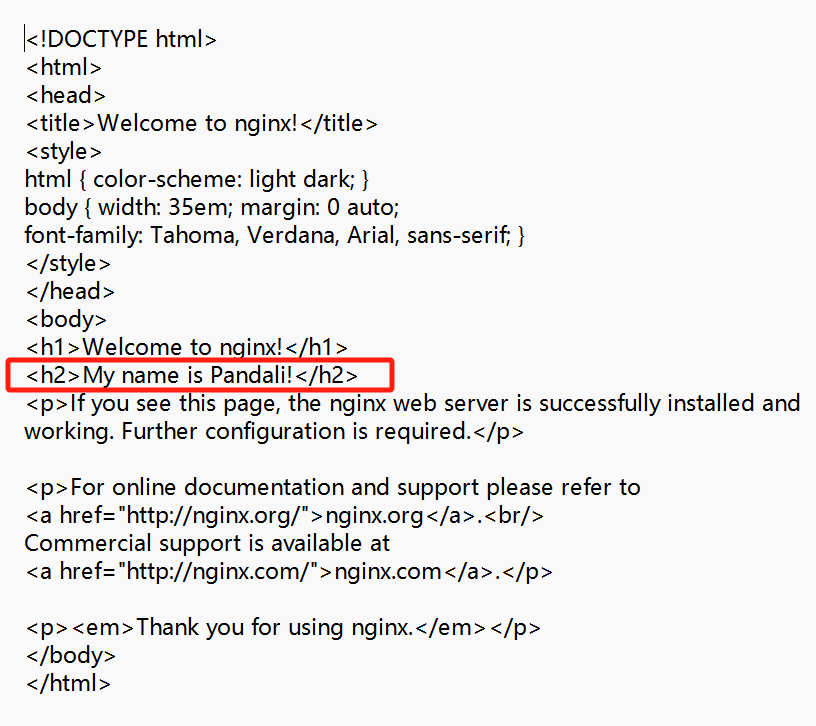Click the nginx.com href anchor line
Image resolution: width=816 pixels, height=726 pixels.
pyautogui.click(x=289, y=572)
